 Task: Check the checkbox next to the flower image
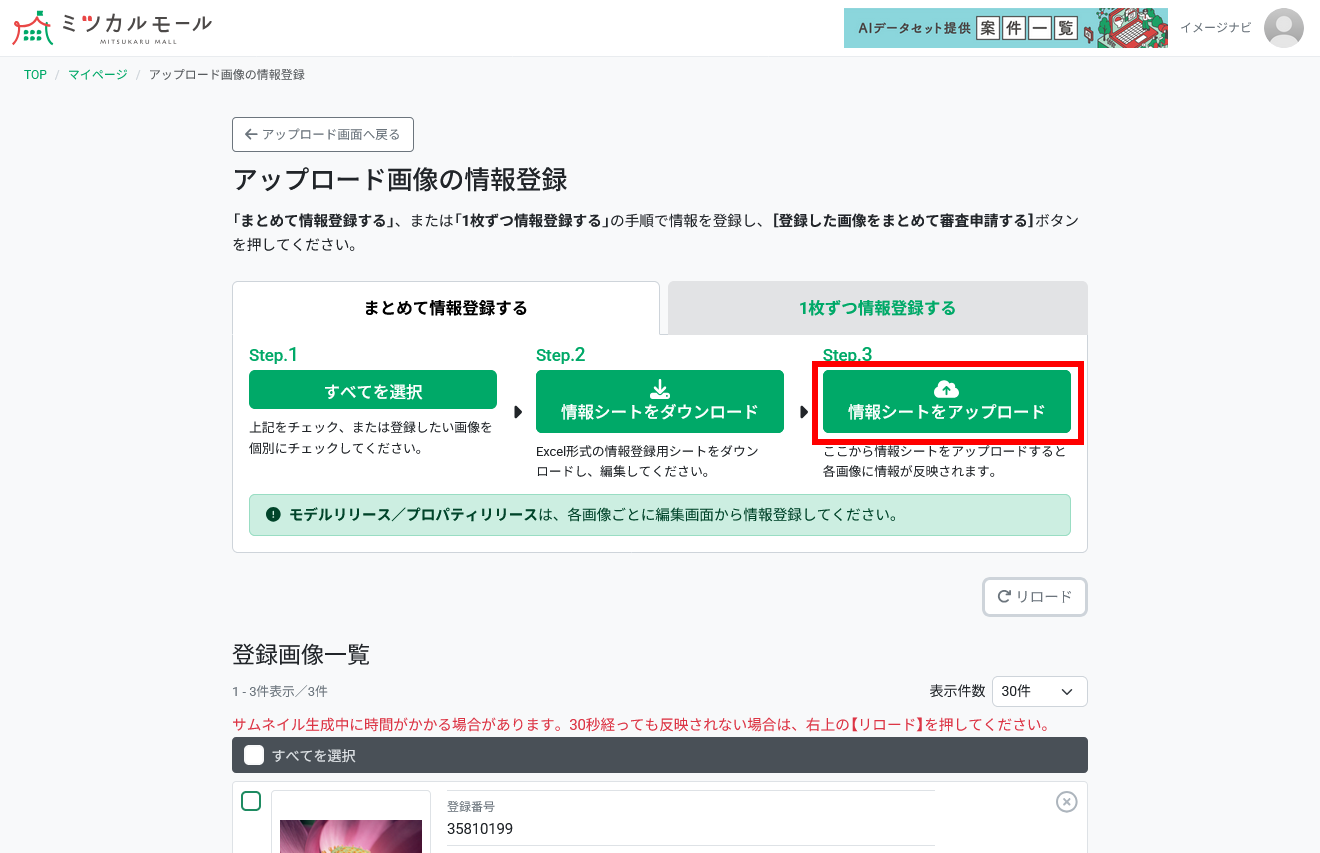(251, 801)
